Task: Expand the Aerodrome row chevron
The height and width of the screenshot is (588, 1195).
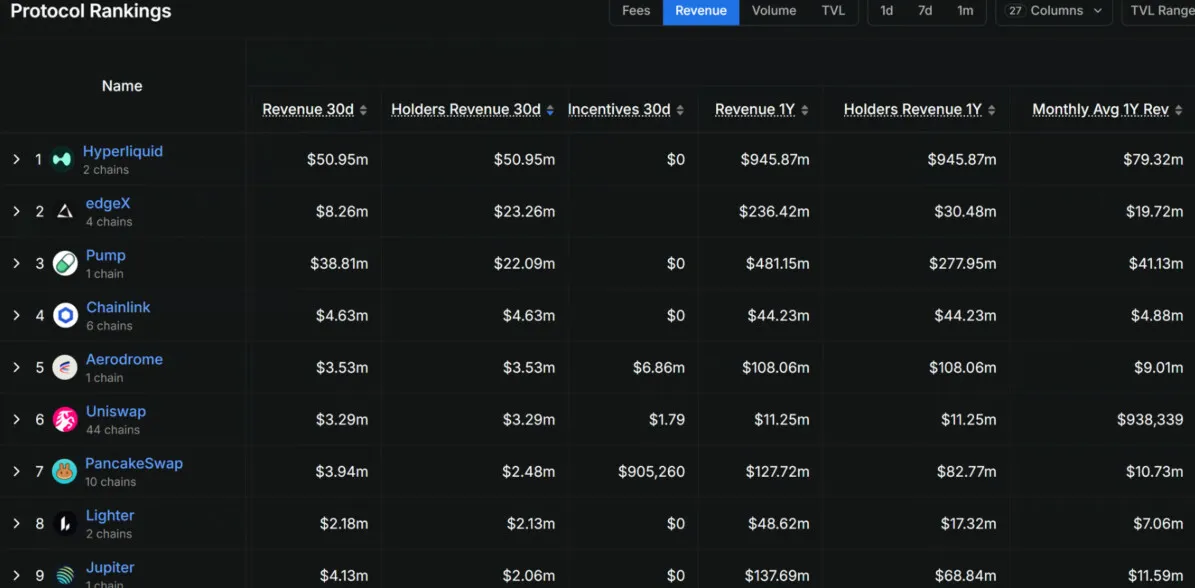Action: [16, 367]
